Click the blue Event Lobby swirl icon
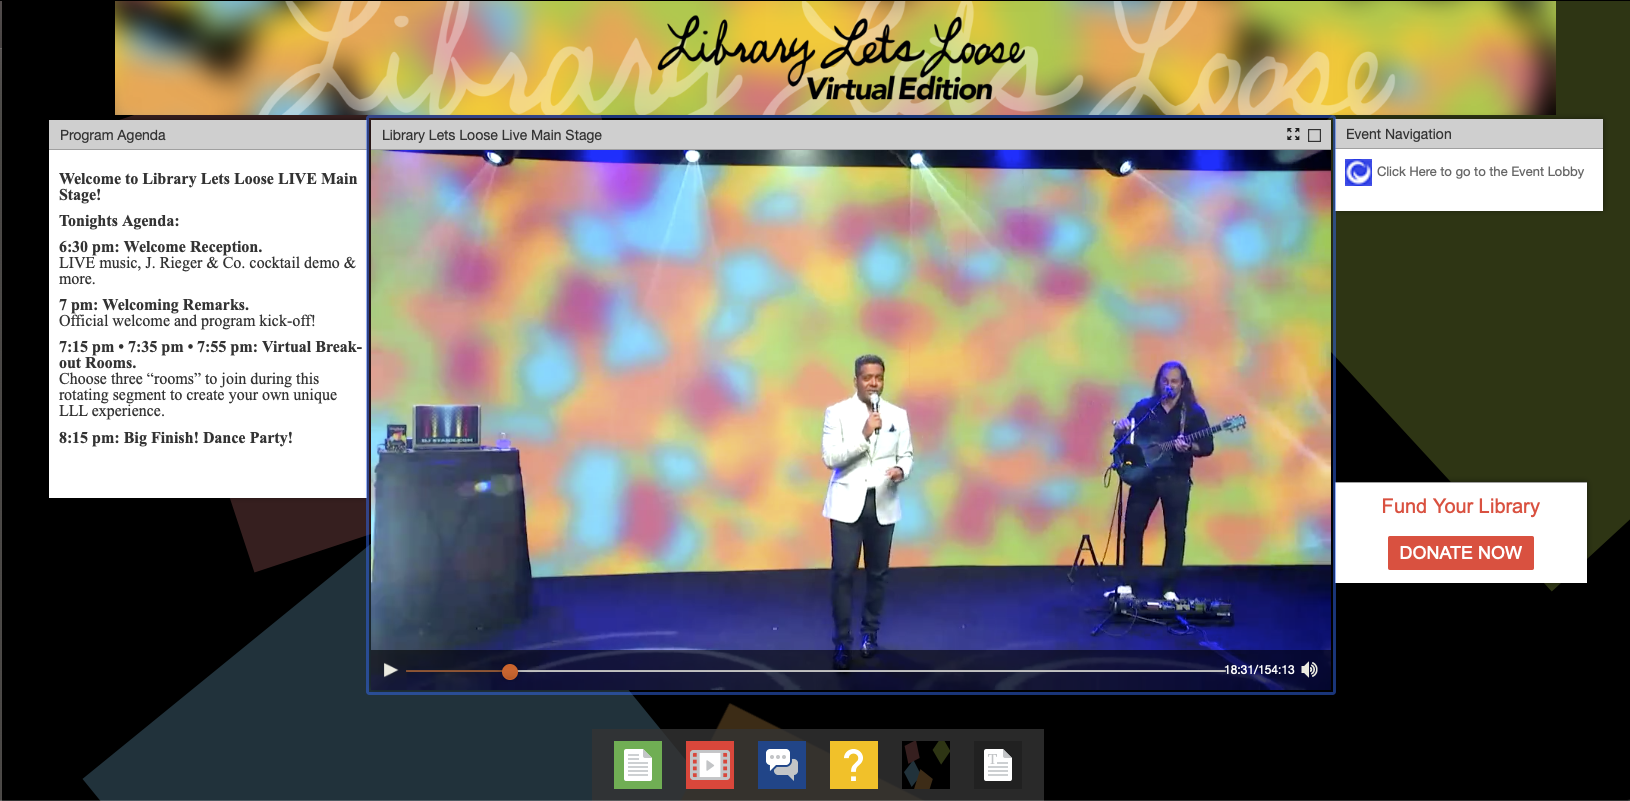 1358,172
